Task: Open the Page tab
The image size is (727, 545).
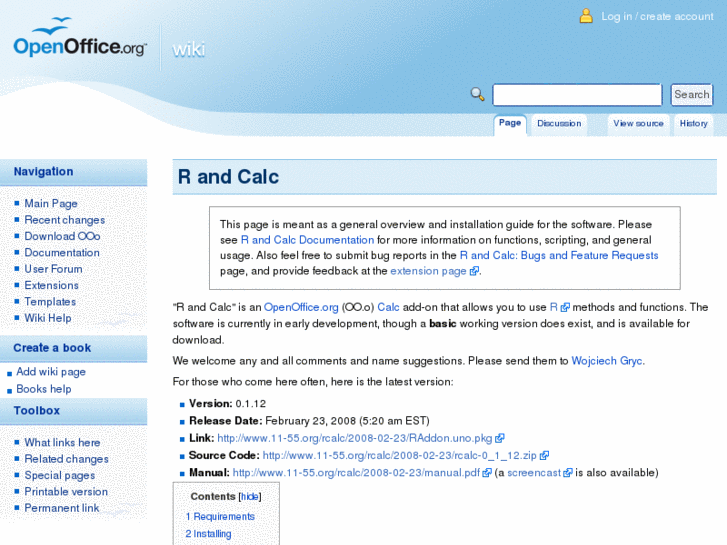Action: 510,124
